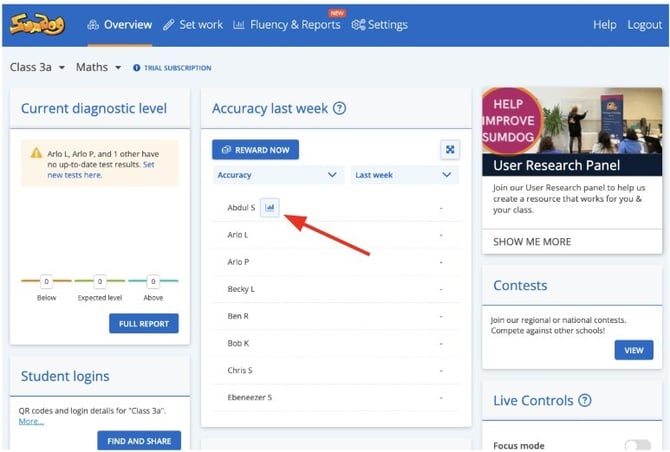
Task: Click the Live Controls heading
Action: [533, 400]
